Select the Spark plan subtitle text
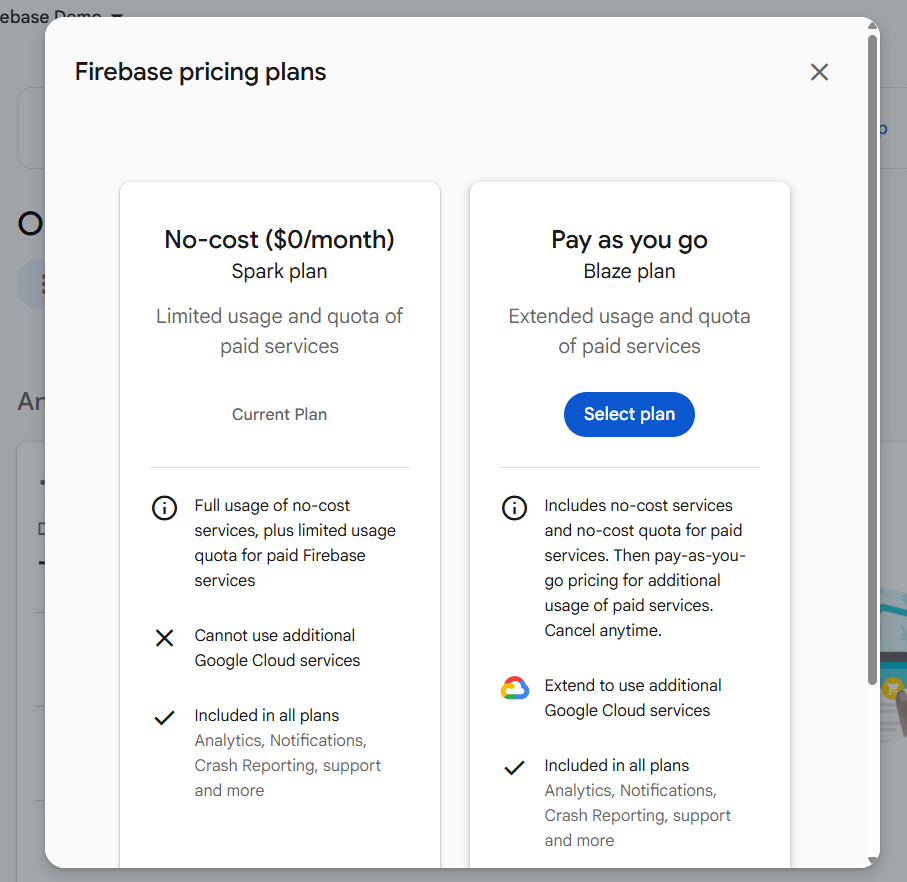This screenshot has width=907, height=882. [x=279, y=271]
